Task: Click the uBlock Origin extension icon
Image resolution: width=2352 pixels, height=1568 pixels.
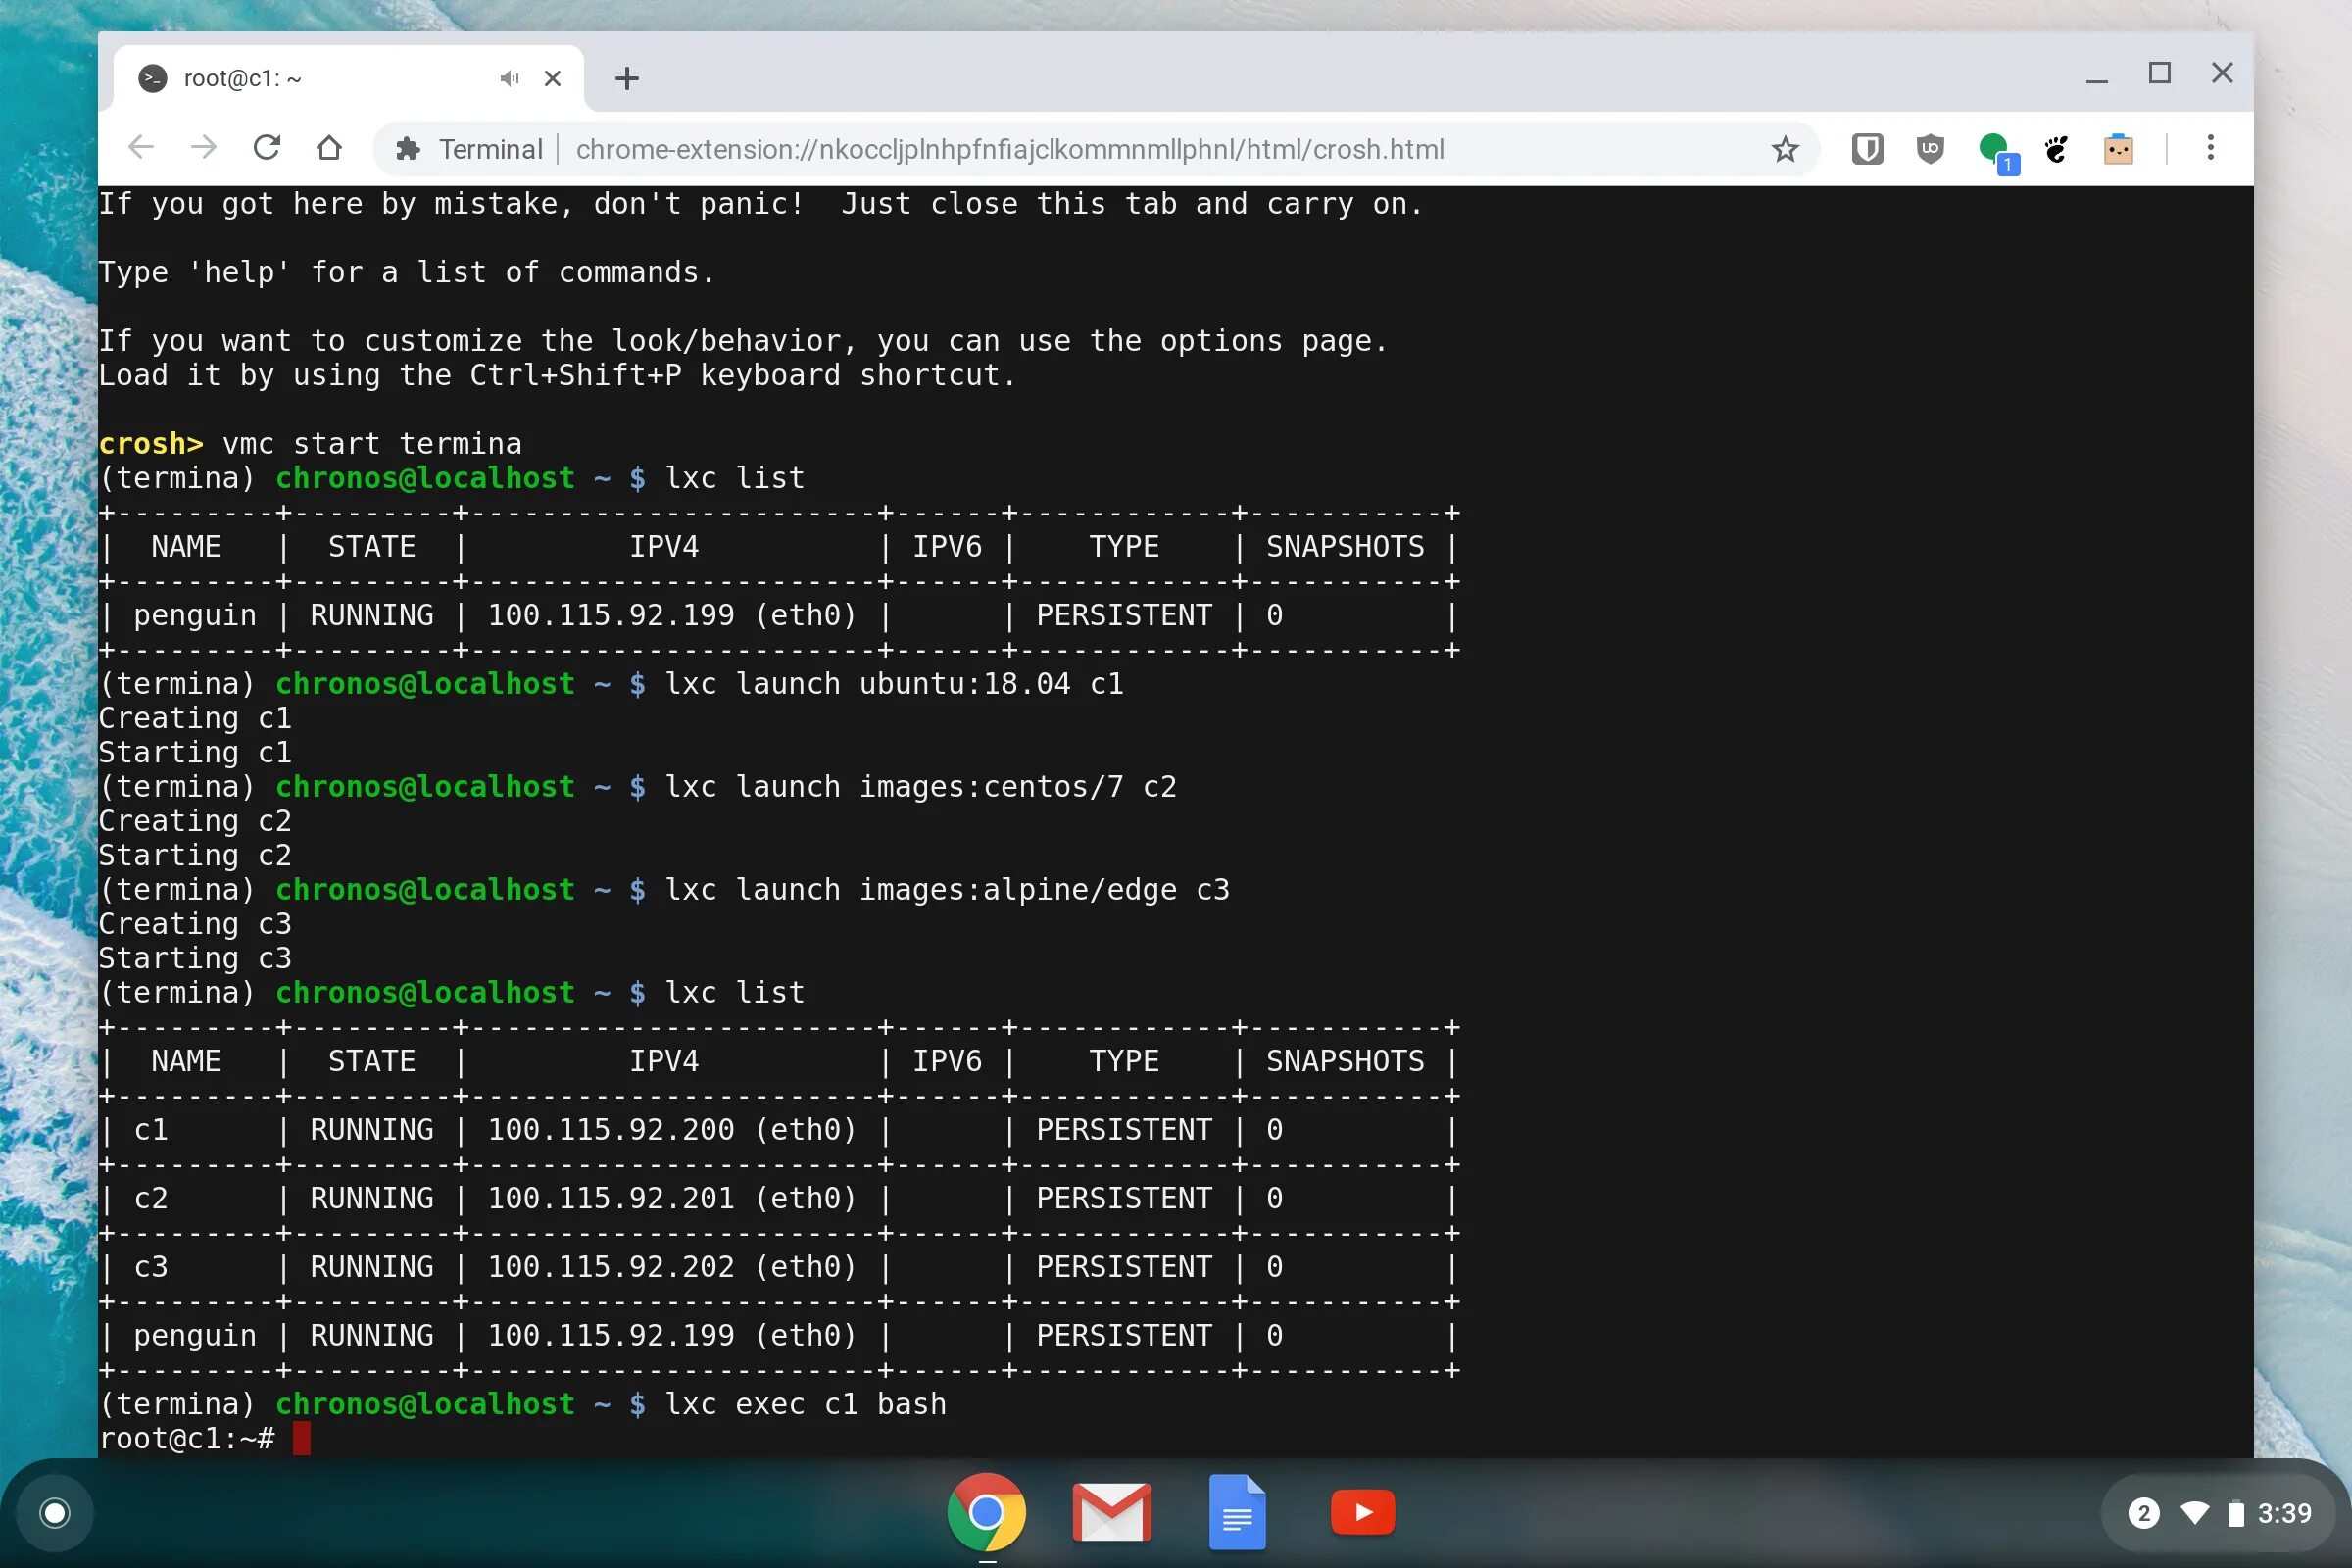Action: coord(1929,149)
